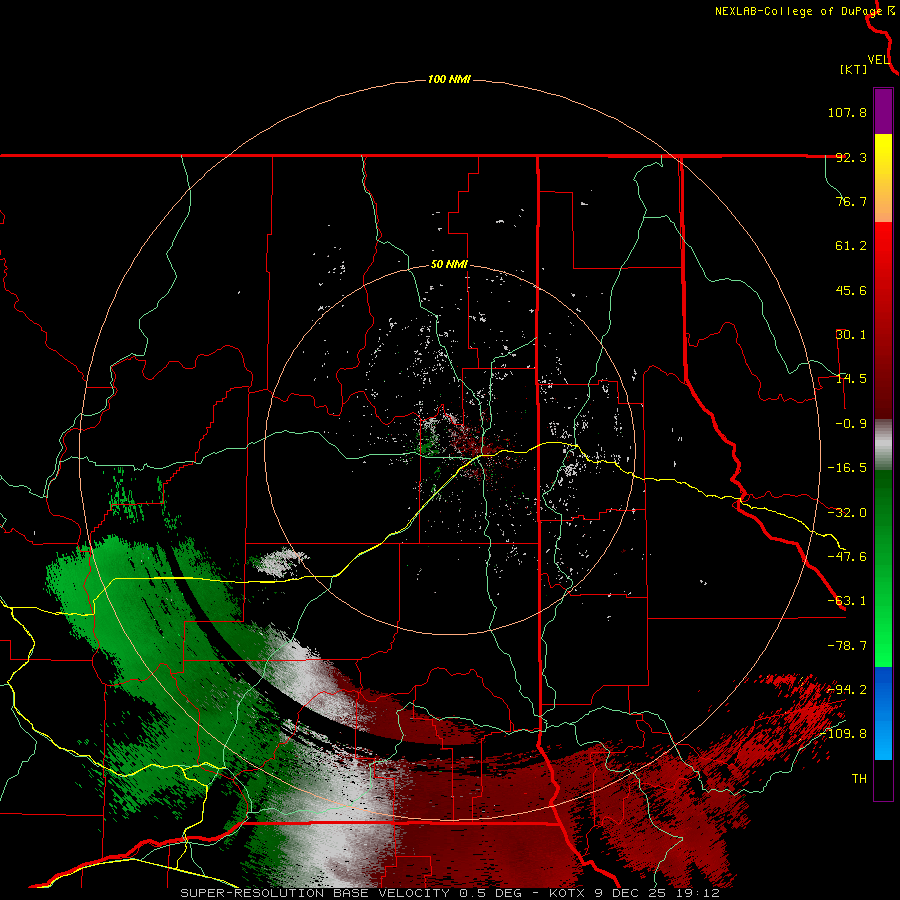
Task: Click the blue segment of the color bar
Action: (883, 713)
